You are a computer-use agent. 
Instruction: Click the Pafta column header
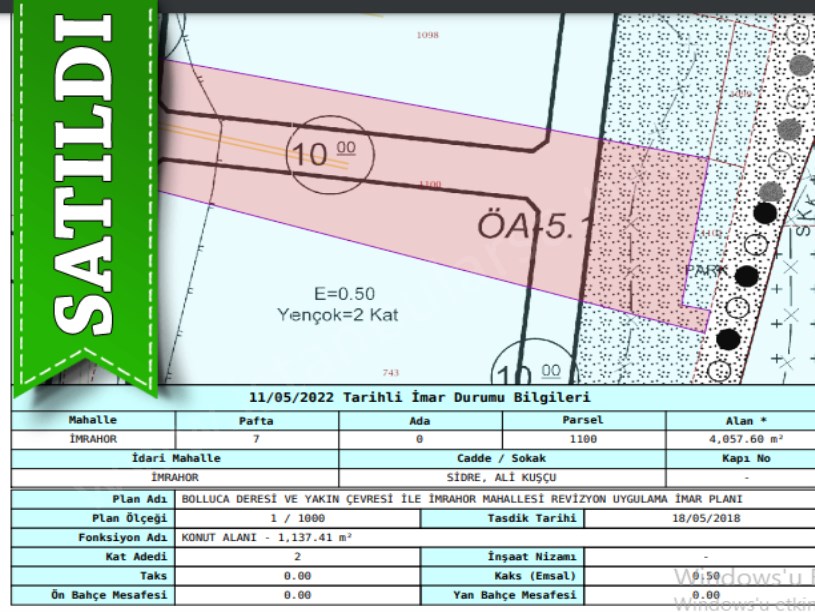tap(256, 421)
